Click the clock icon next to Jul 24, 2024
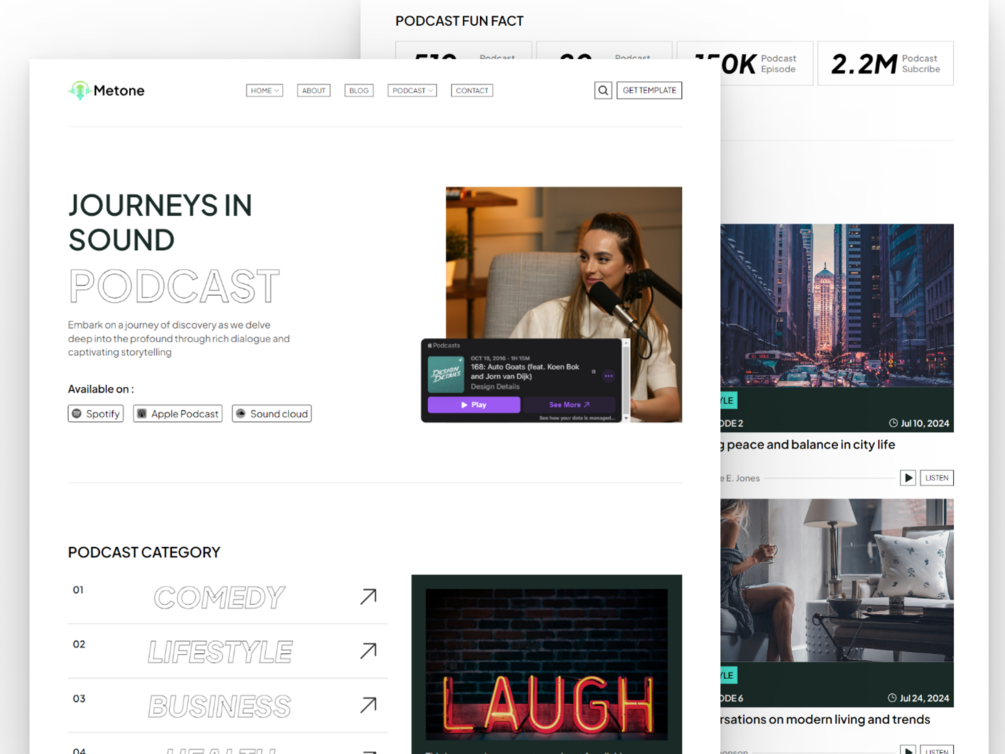 pos(892,698)
